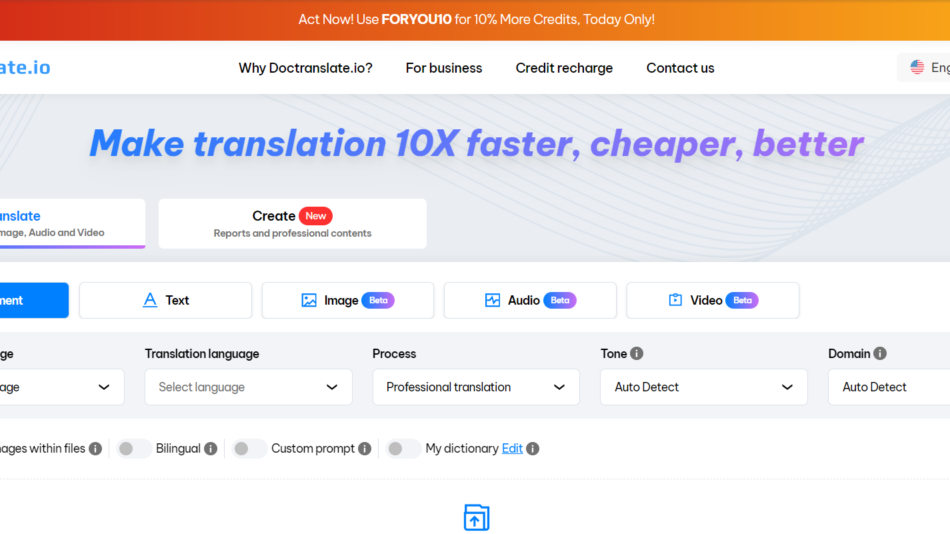Click the Video tab clip icon
This screenshot has height=534, width=950.
point(675,300)
